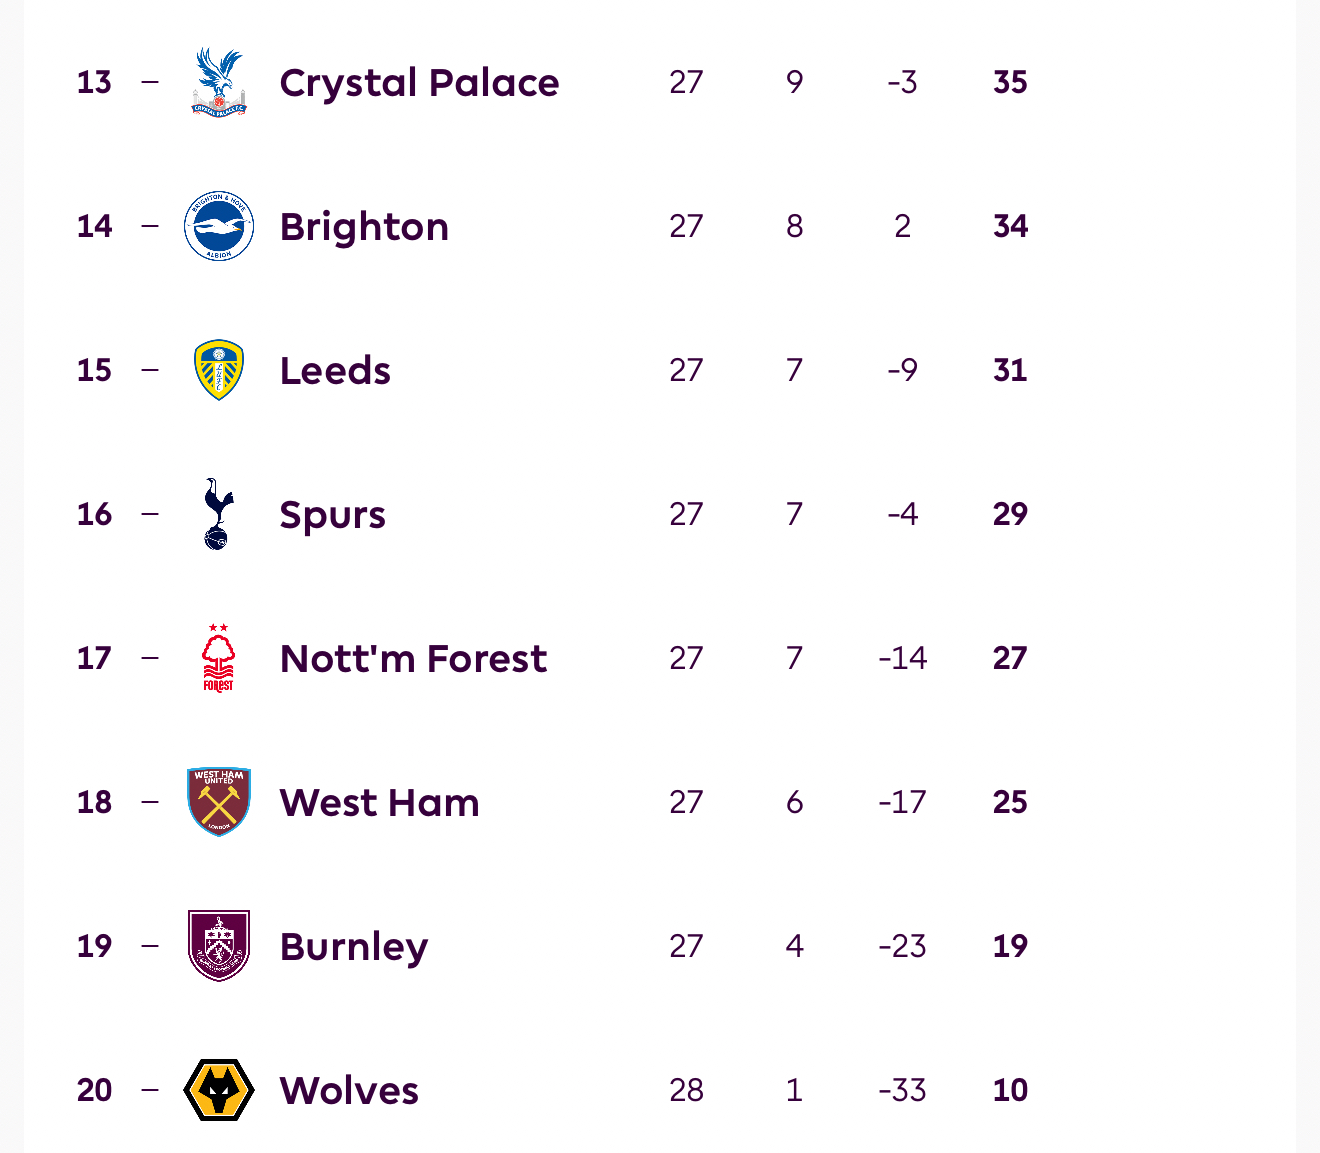Click the Crystal Palace club crest
This screenshot has width=1320, height=1153.
coord(219,82)
